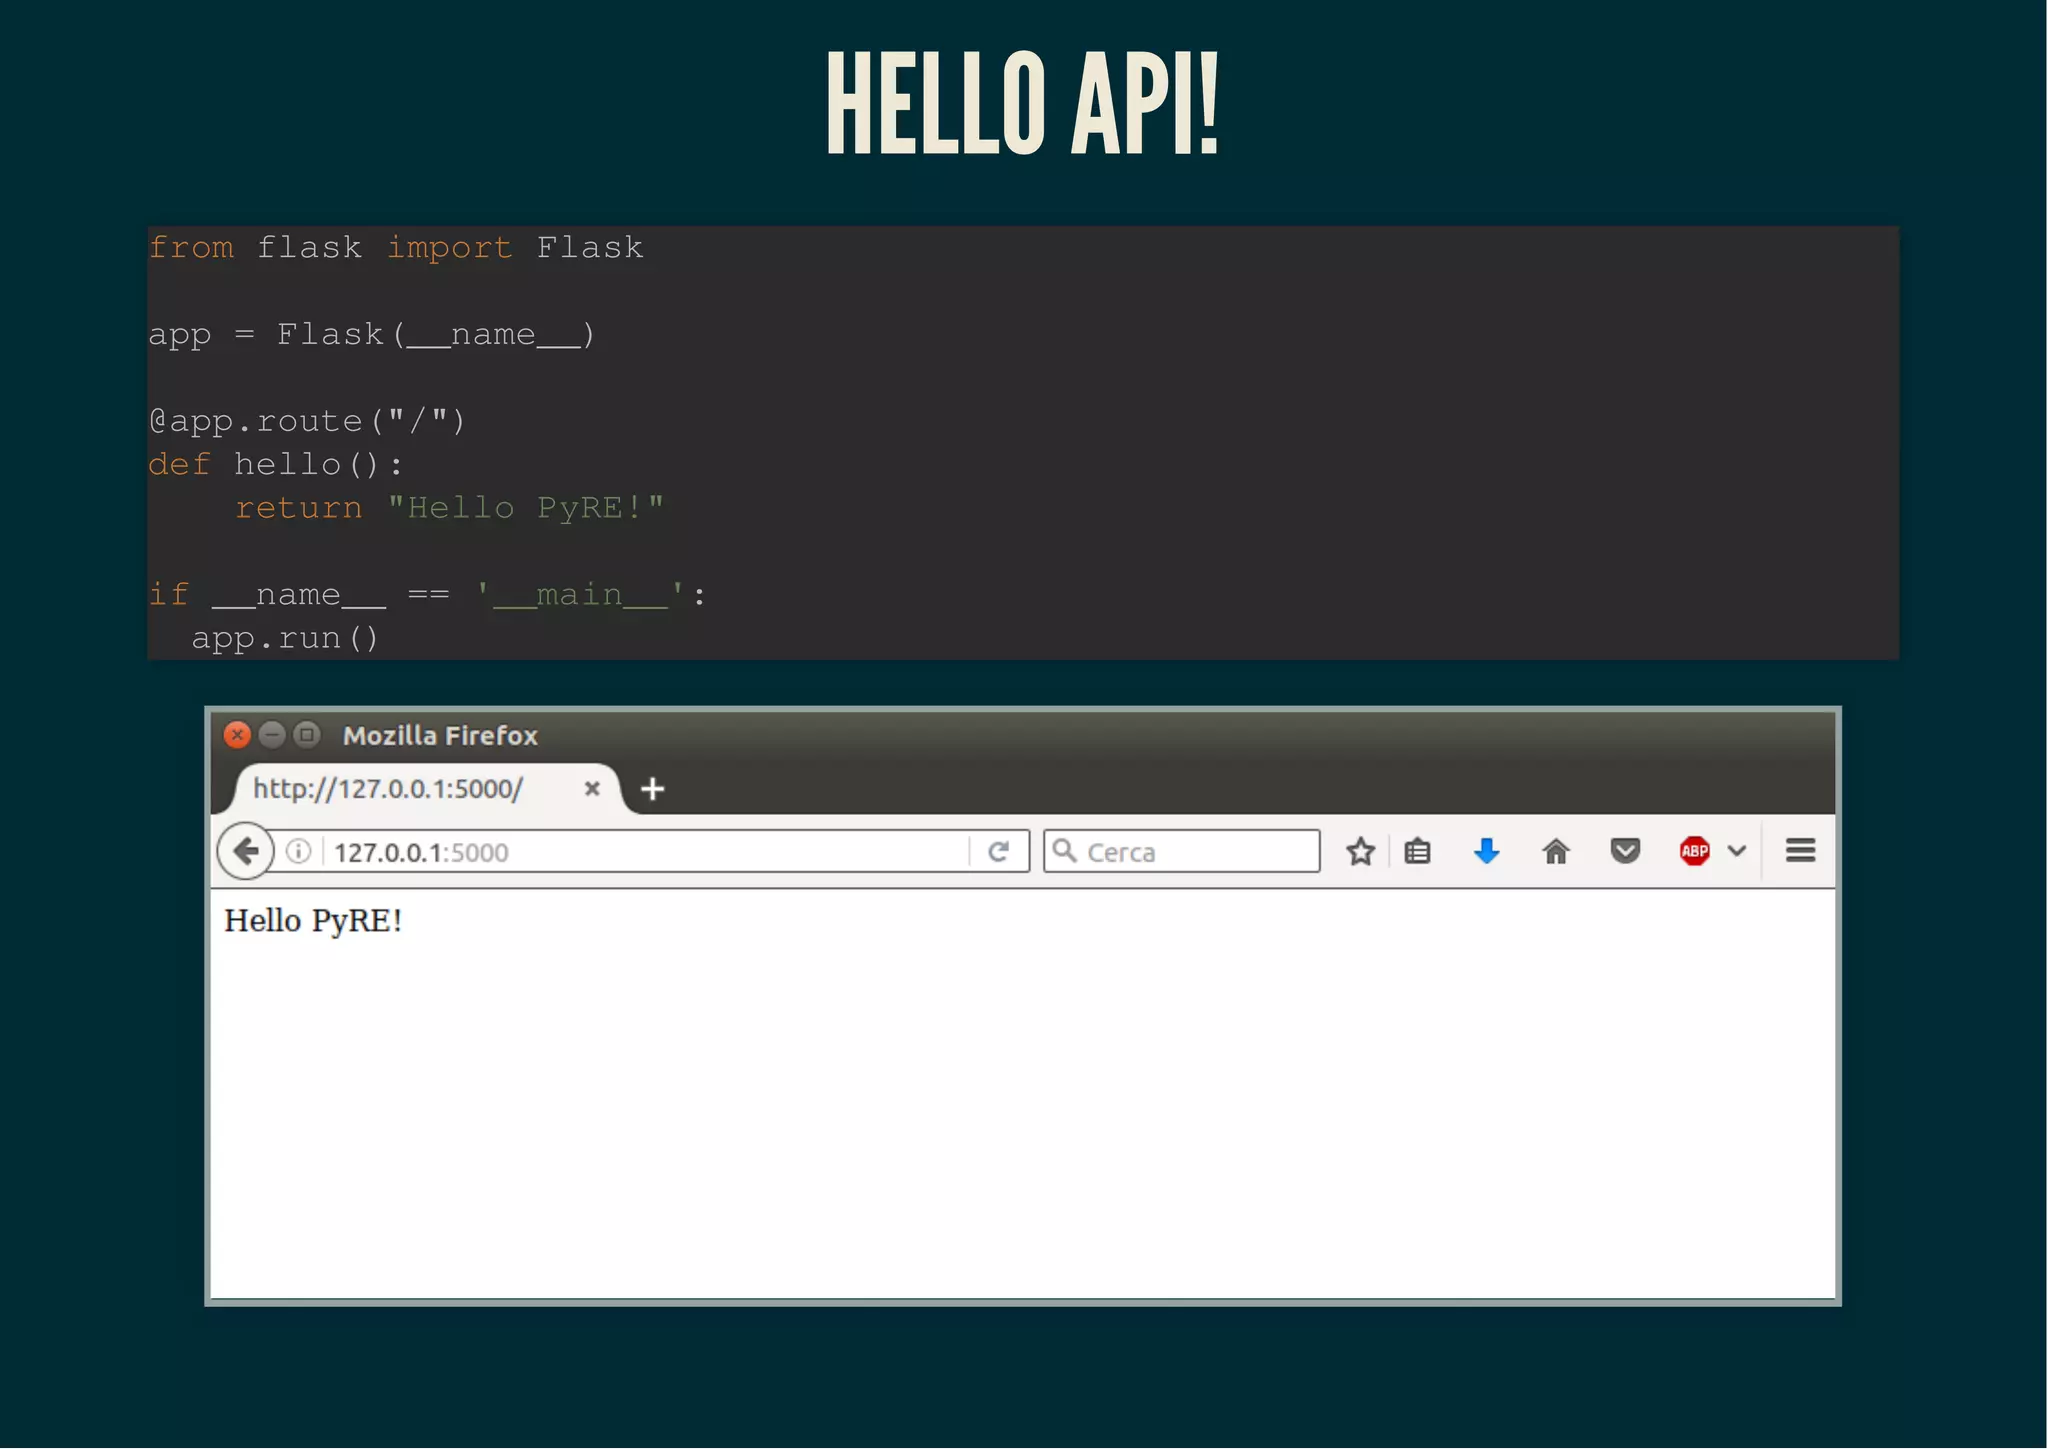The width and height of the screenshot is (2048, 1449).
Task: Open downloads with the blue arrow icon
Action: click(1487, 851)
